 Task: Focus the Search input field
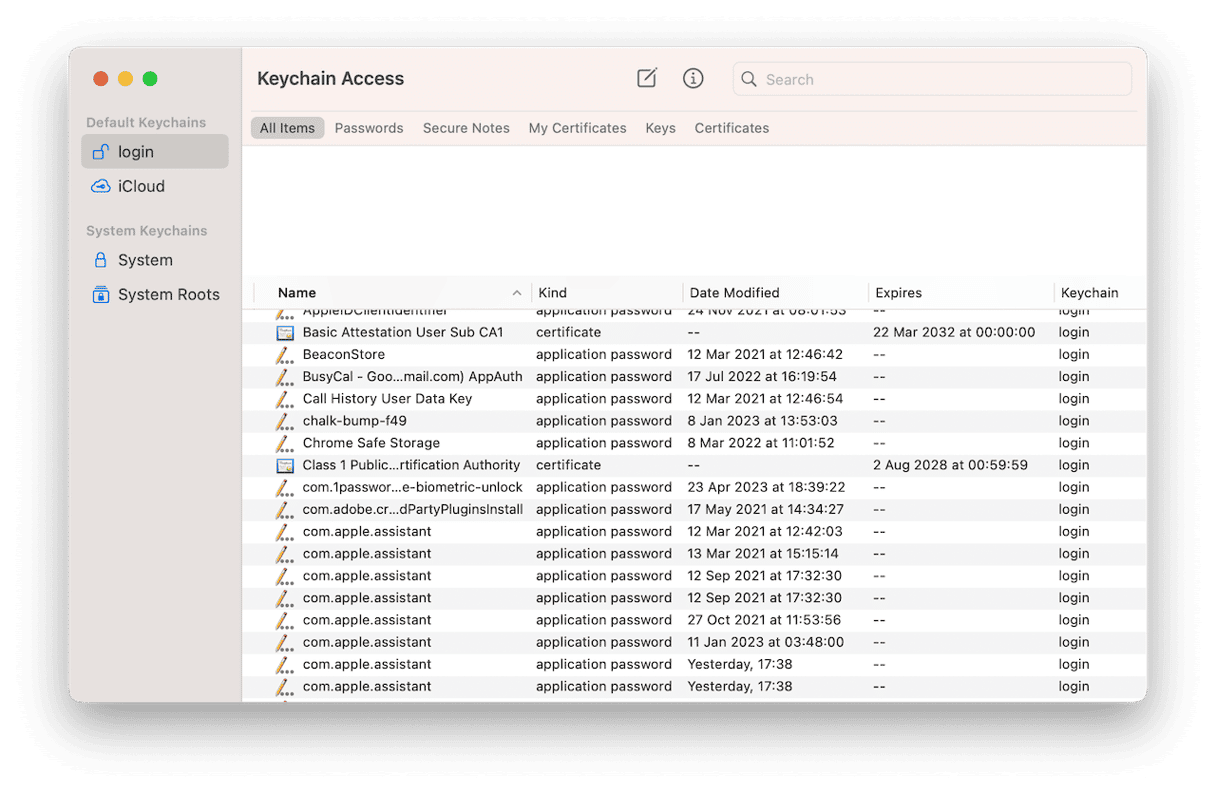coord(940,80)
